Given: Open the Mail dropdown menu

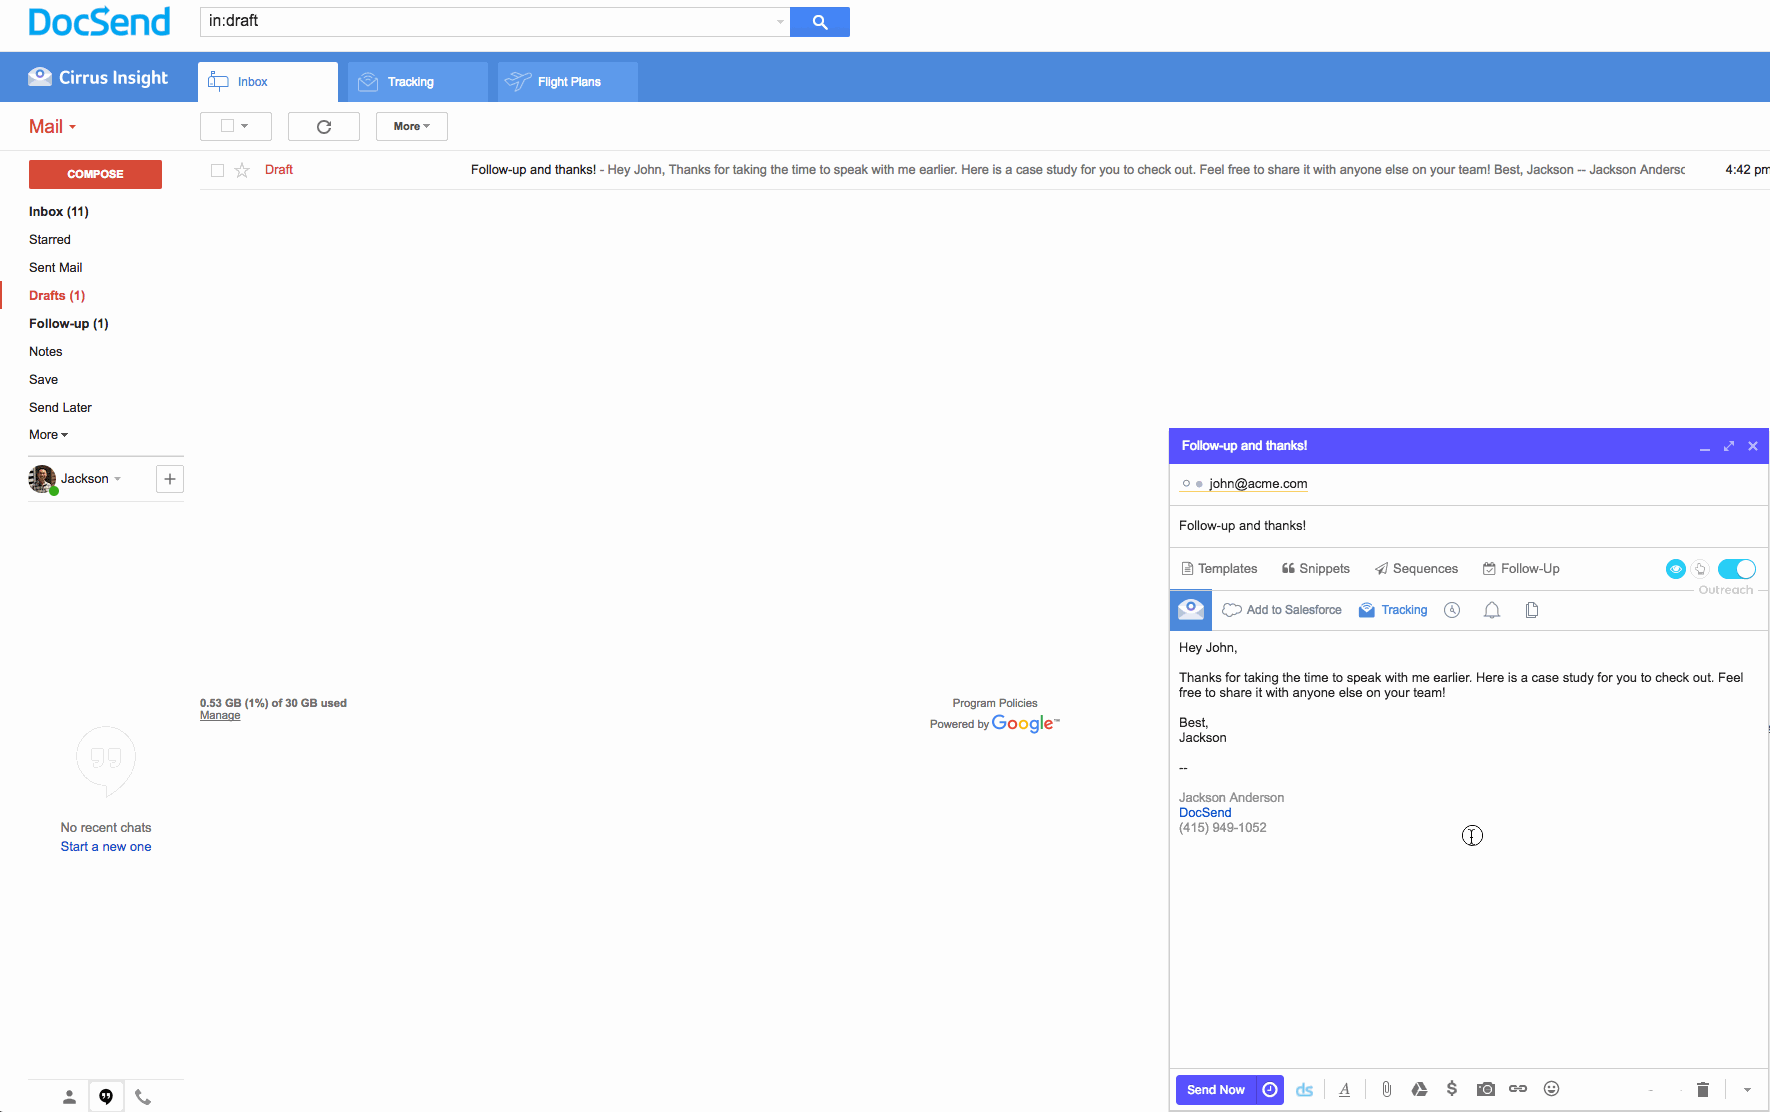Looking at the screenshot, I should 52,127.
